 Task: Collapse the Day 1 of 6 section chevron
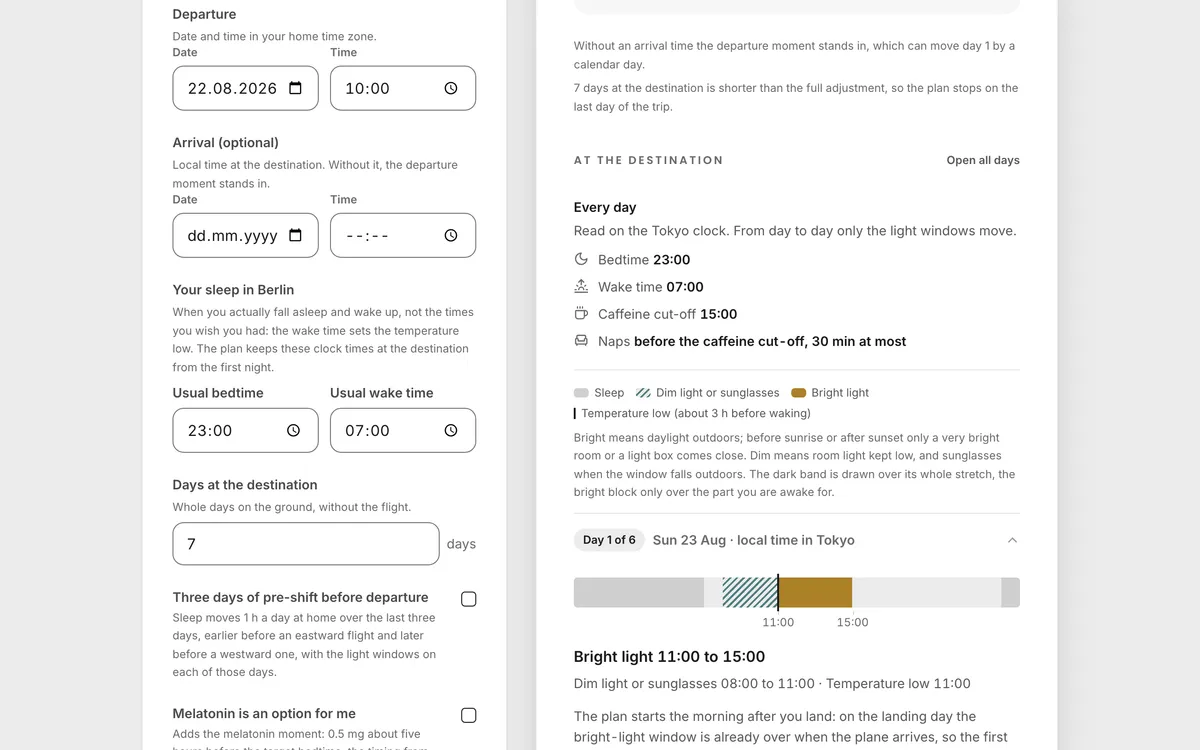coord(1012,540)
